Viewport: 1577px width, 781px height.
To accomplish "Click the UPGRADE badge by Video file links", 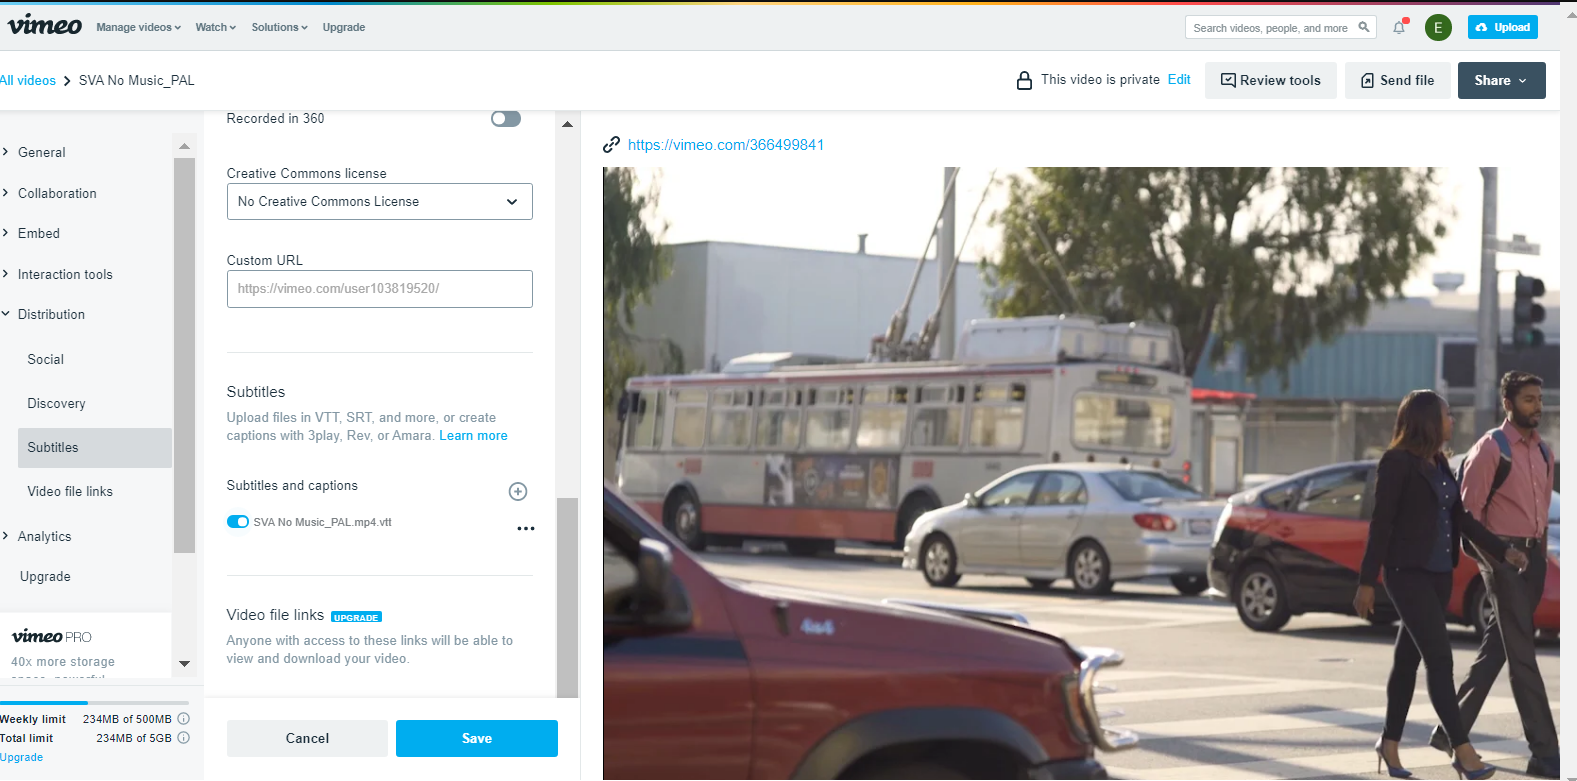I will (x=356, y=617).
